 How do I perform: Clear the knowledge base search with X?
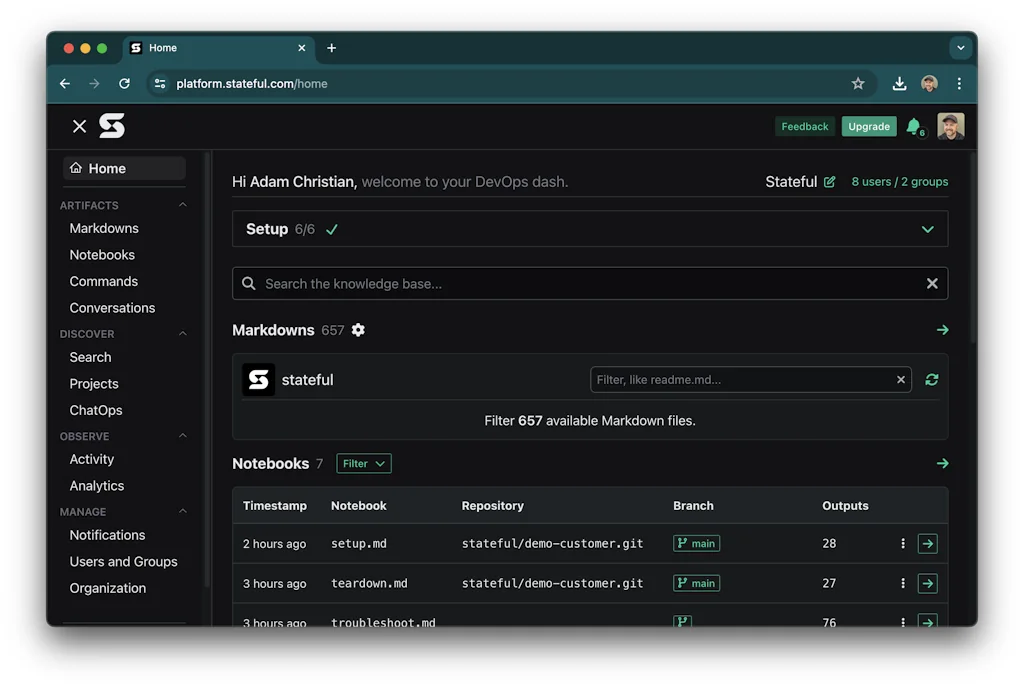click(x=931, y=283)
